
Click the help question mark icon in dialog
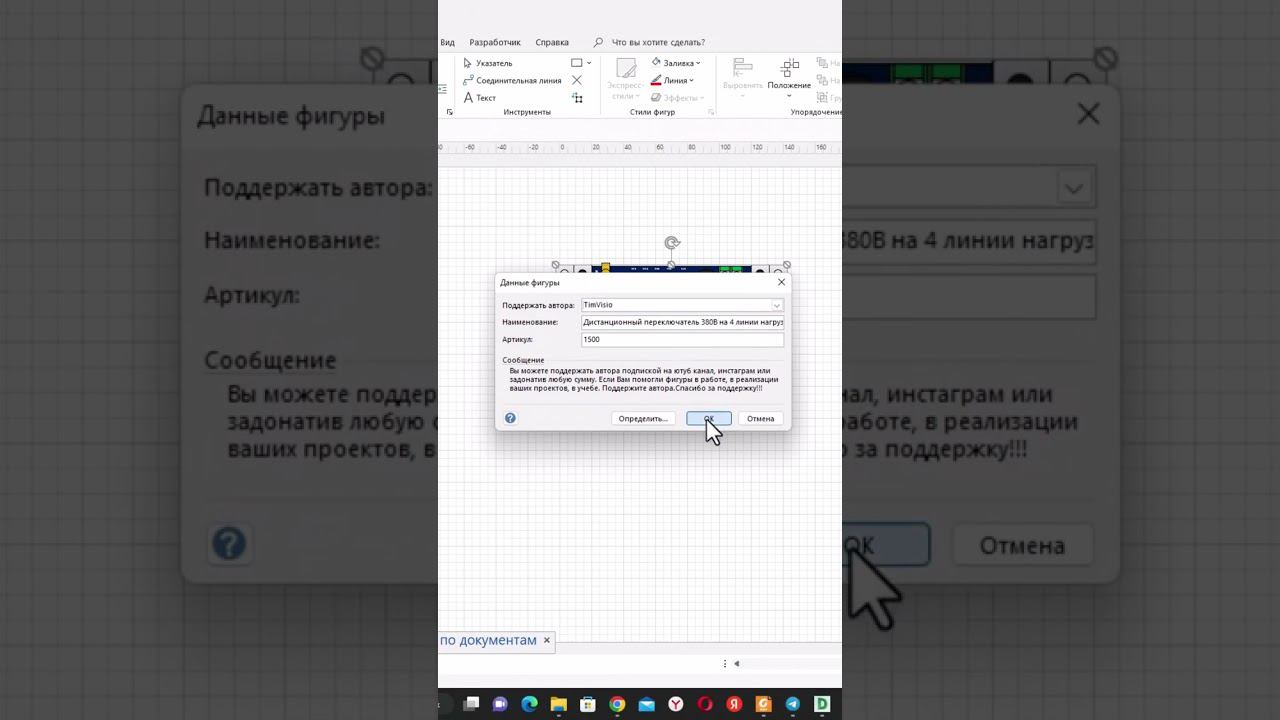tap(510, 418)
